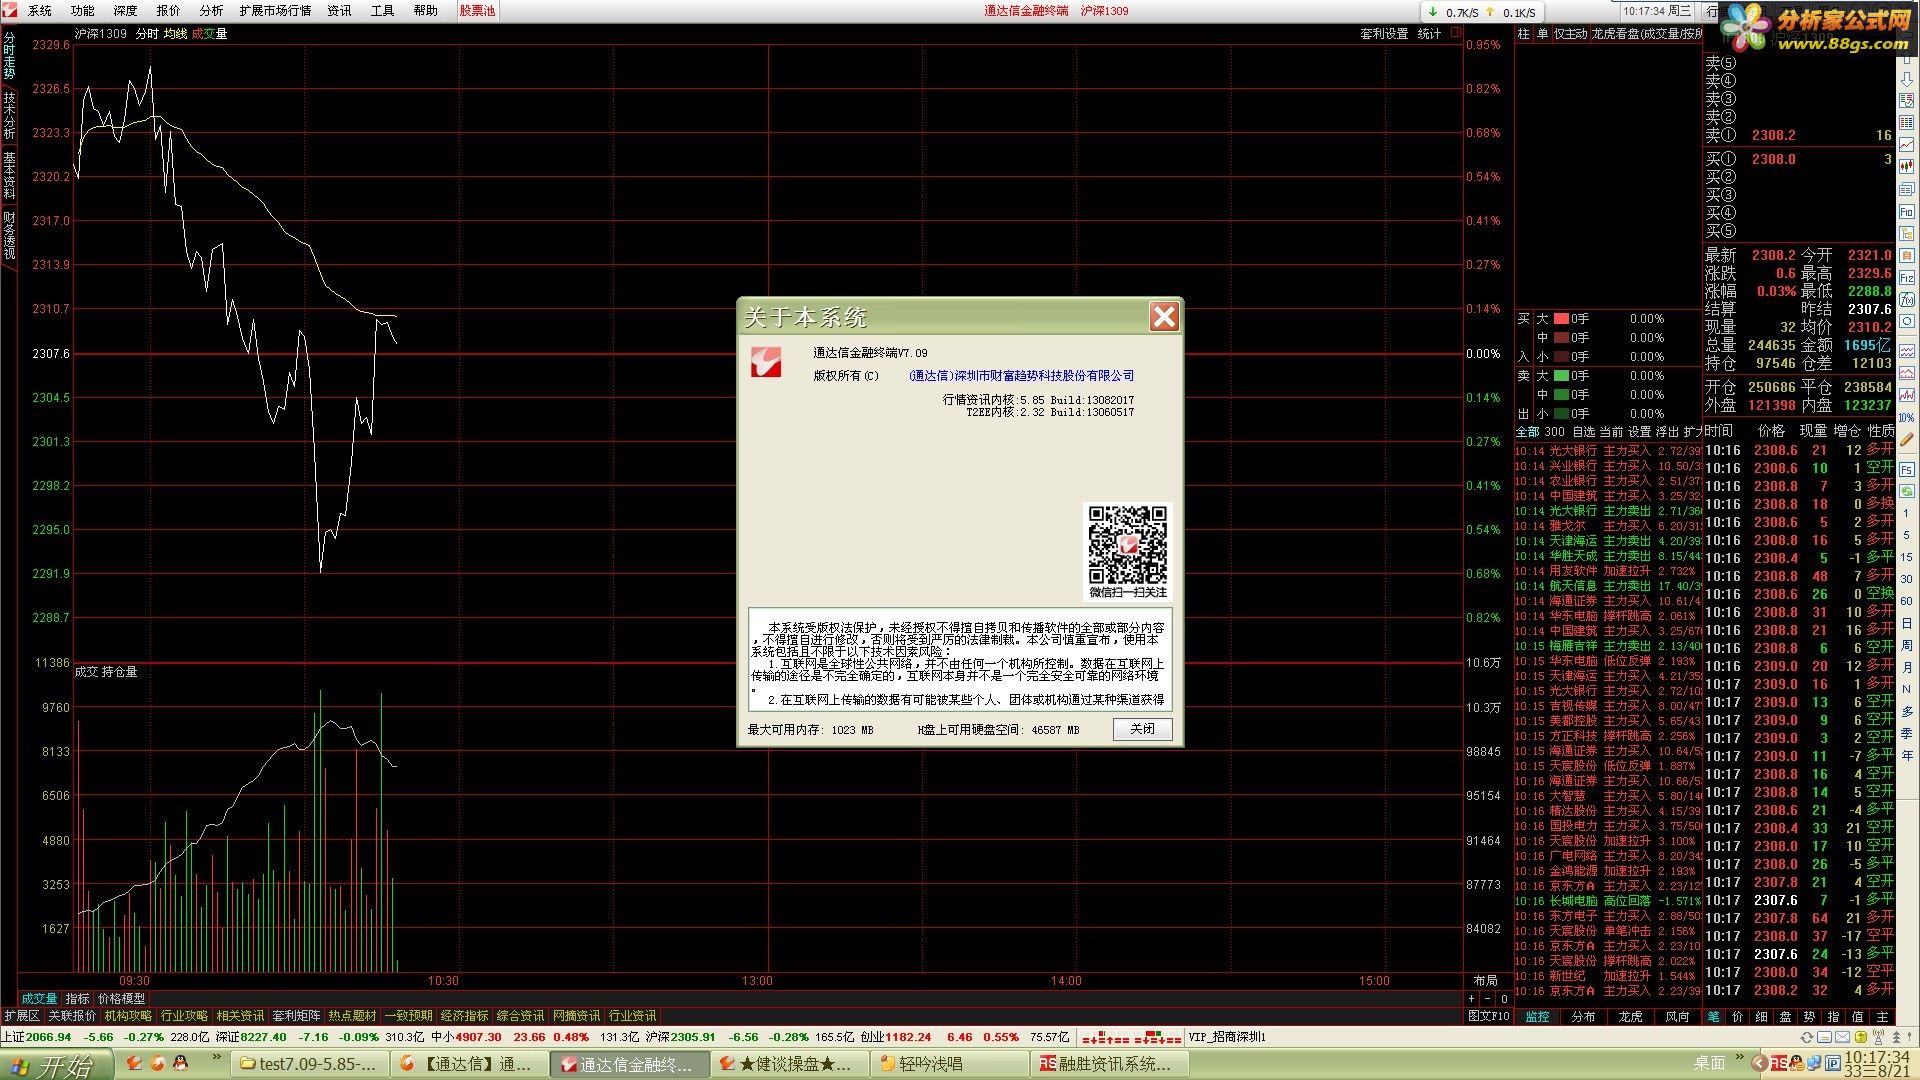Select the 分时走势 vertical side tab
The height and width of the screenshot is (1080, 1920).
coord(9,56)
